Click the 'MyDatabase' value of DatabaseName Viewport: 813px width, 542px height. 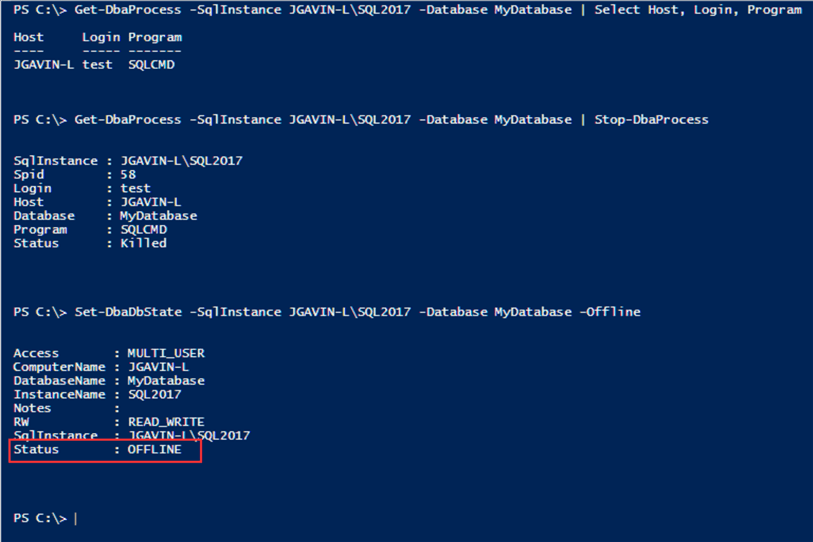tap(166, 381)
